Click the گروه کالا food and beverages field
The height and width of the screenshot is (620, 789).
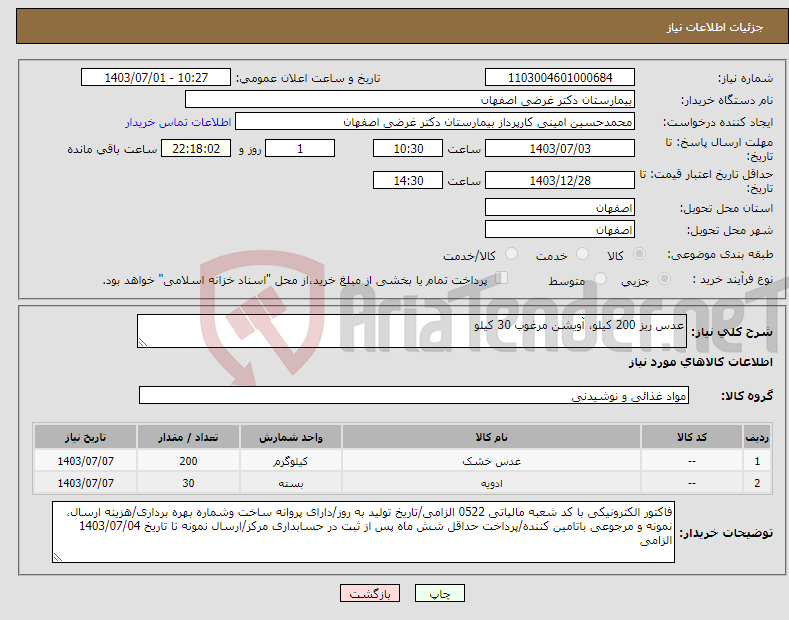click(x=414, y=396)
